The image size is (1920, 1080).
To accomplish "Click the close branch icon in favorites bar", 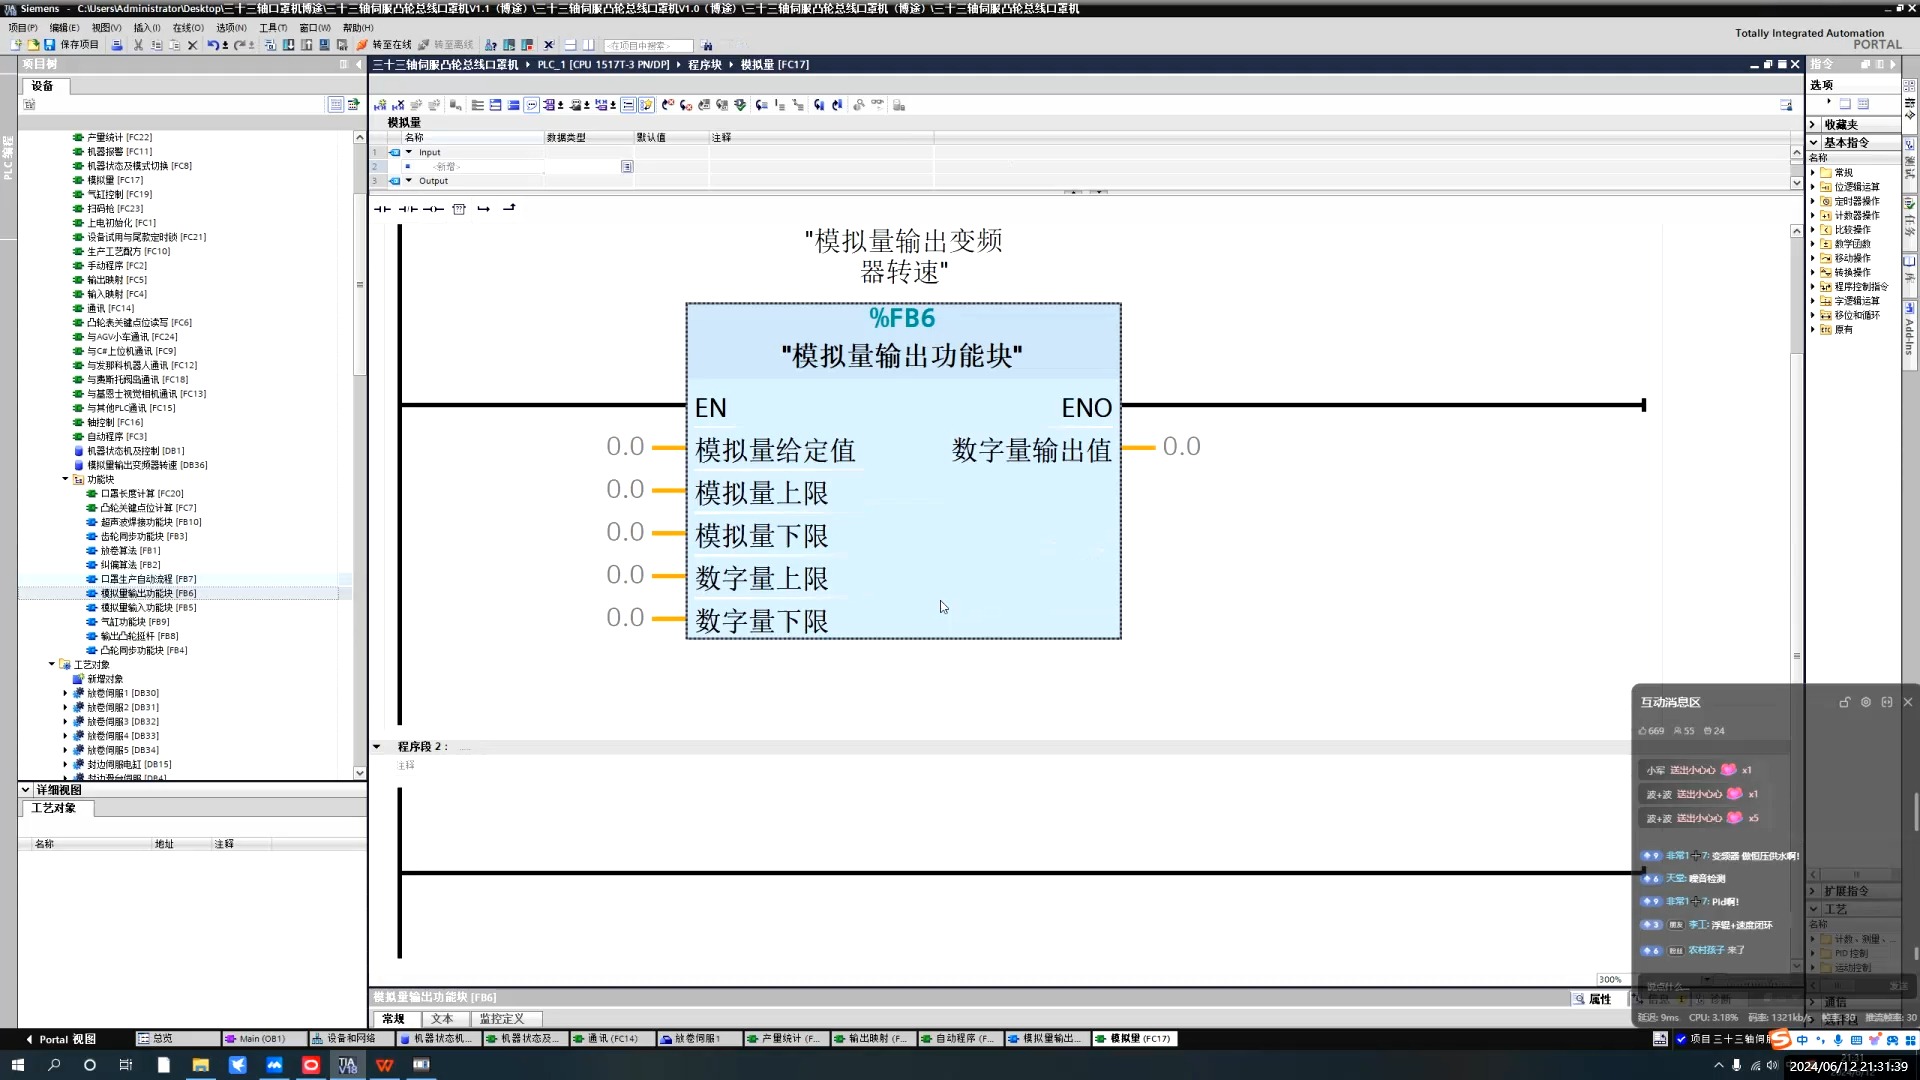I will pyautogui.click(x=509, y=209).
